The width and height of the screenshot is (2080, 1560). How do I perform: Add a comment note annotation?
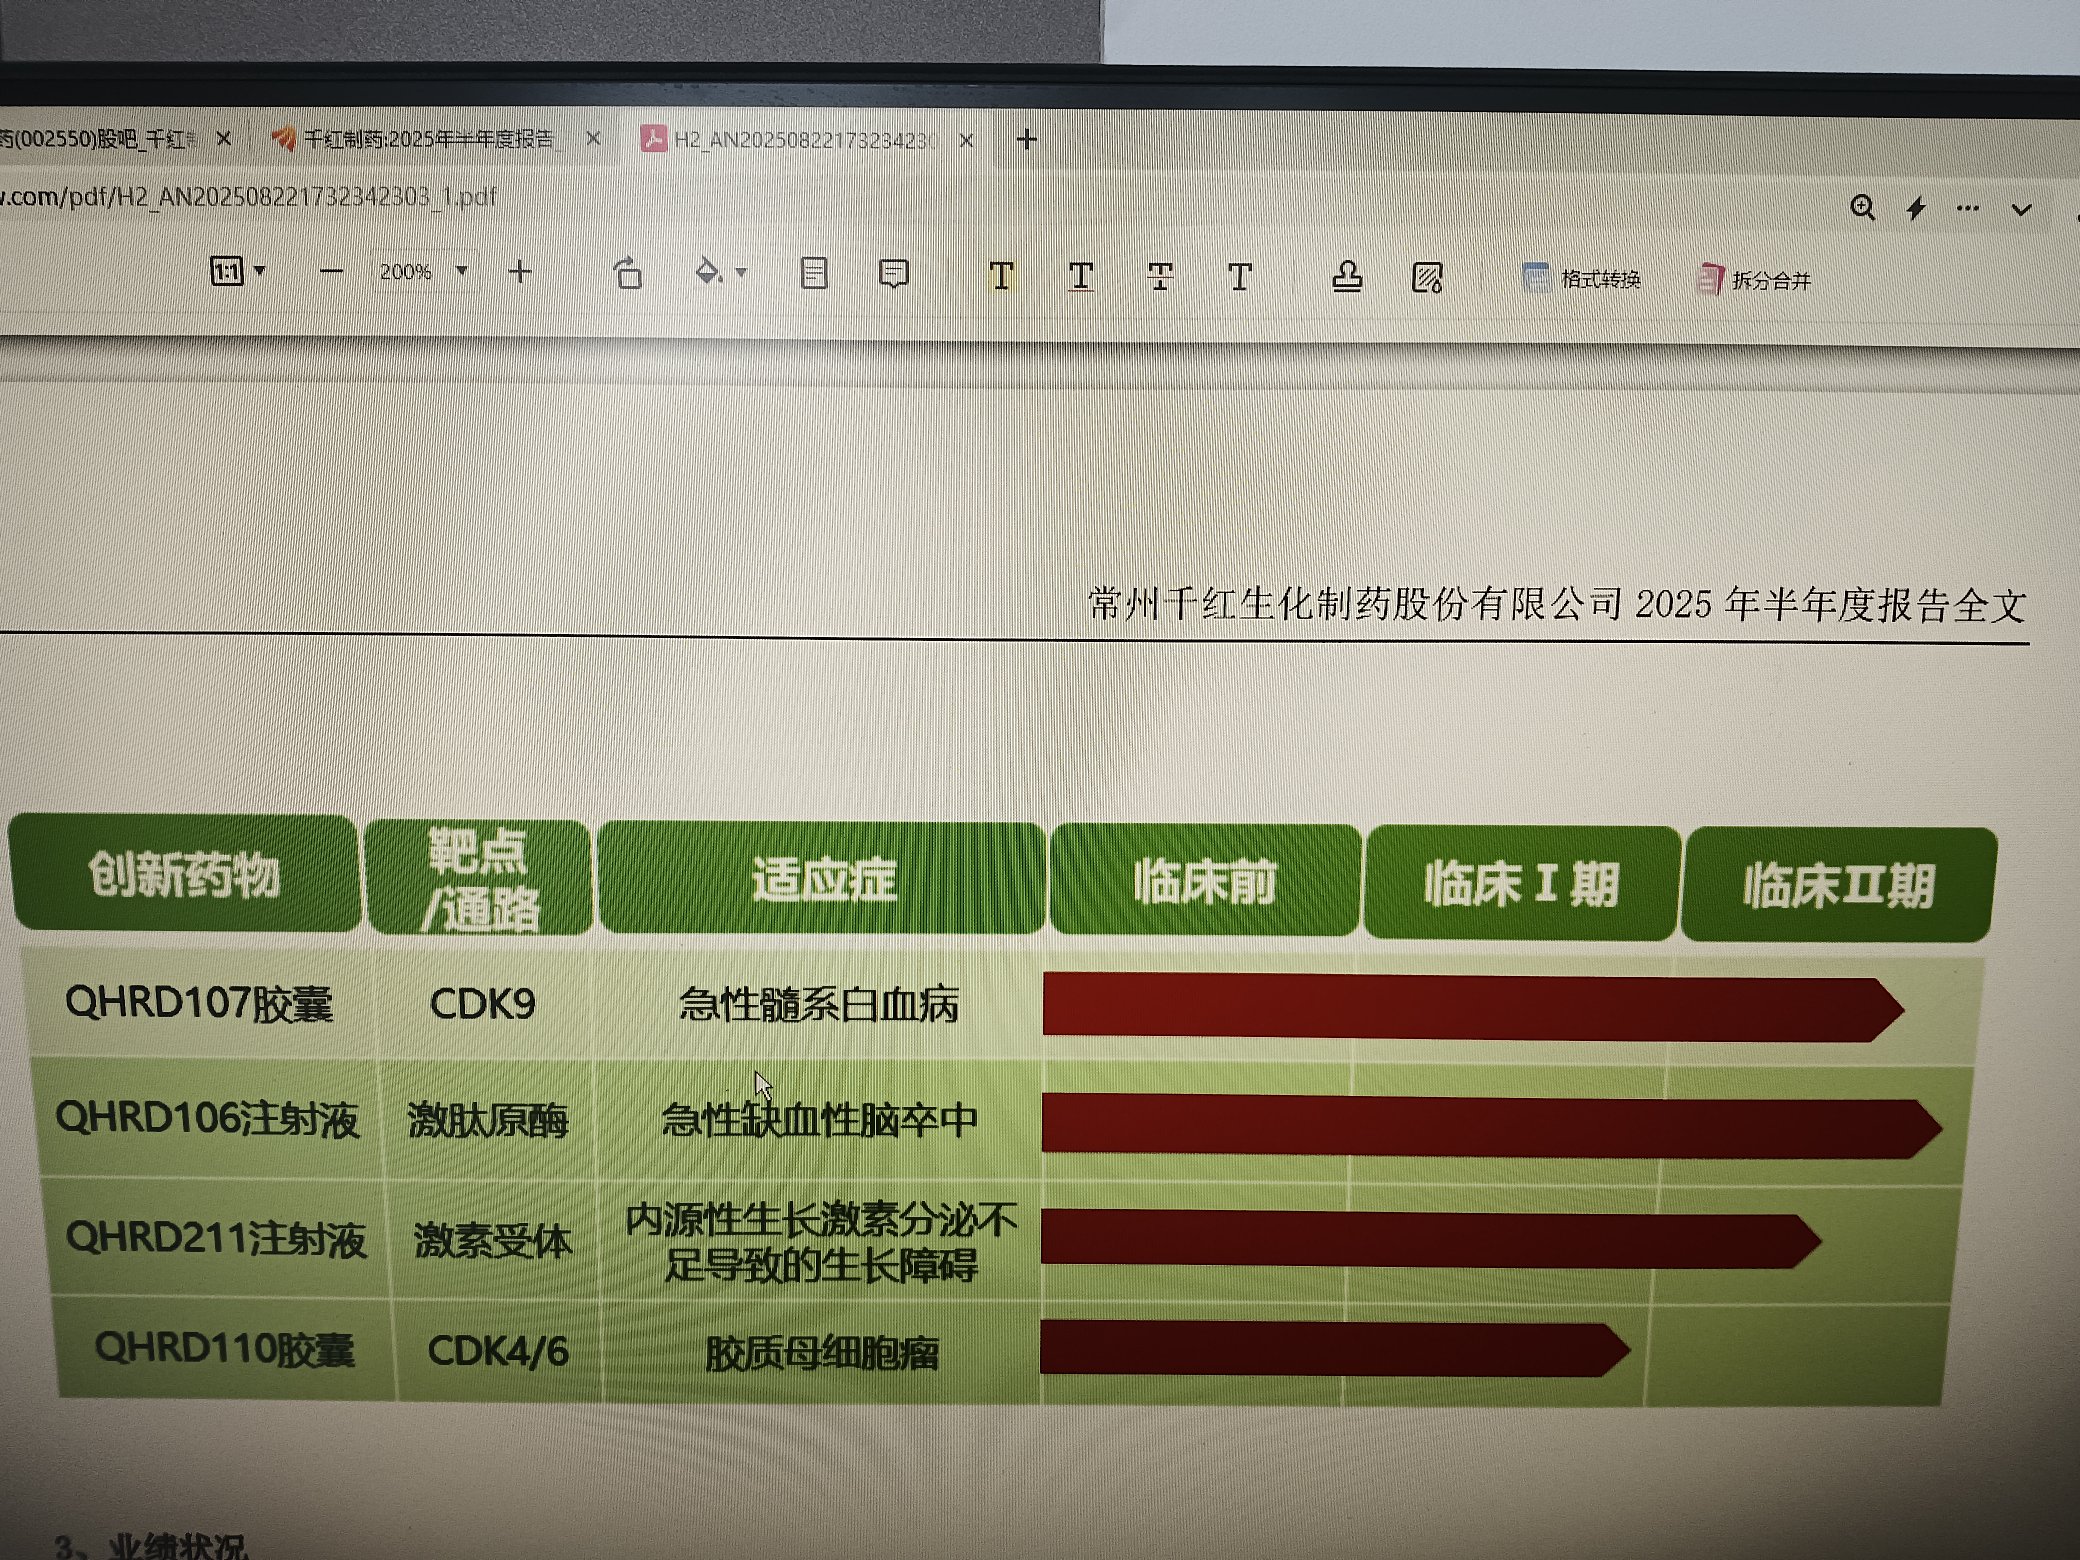click(893, 274)
